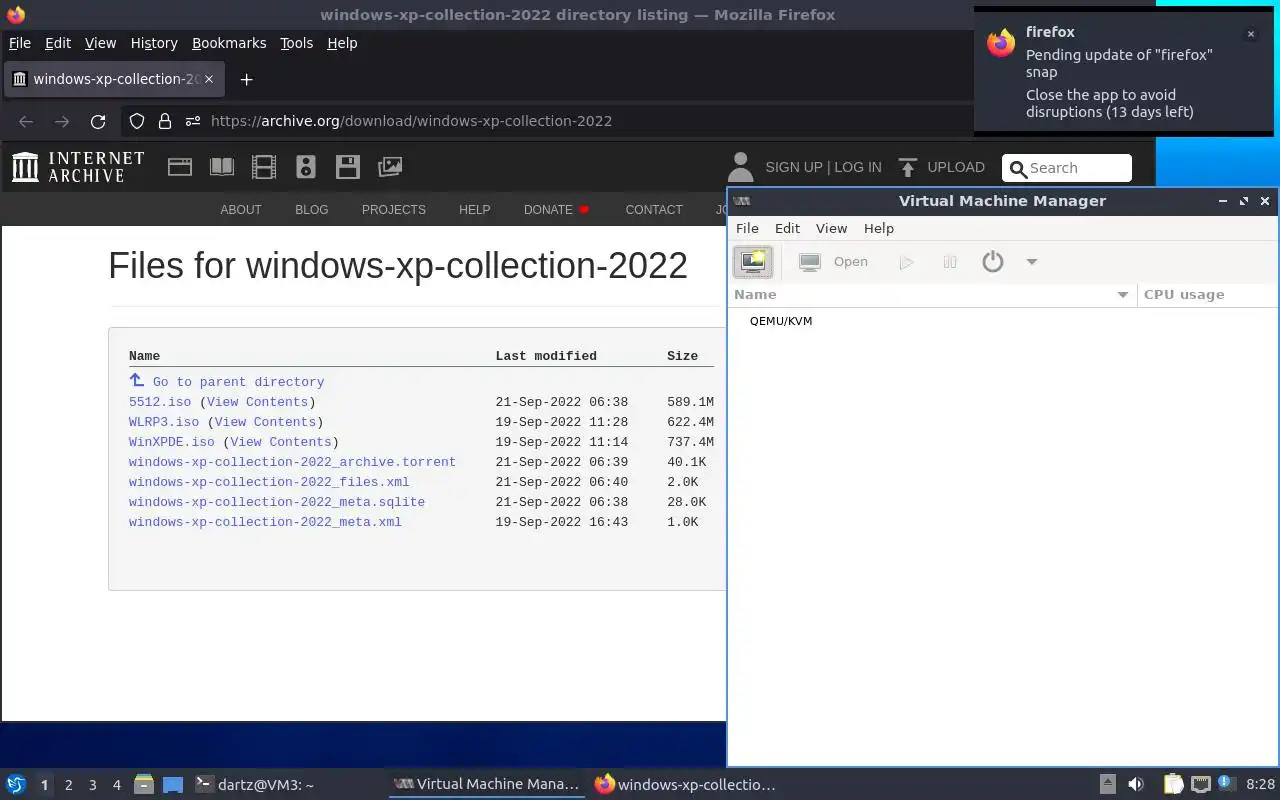Click the UPLOAD link

[x=942, y=167]
